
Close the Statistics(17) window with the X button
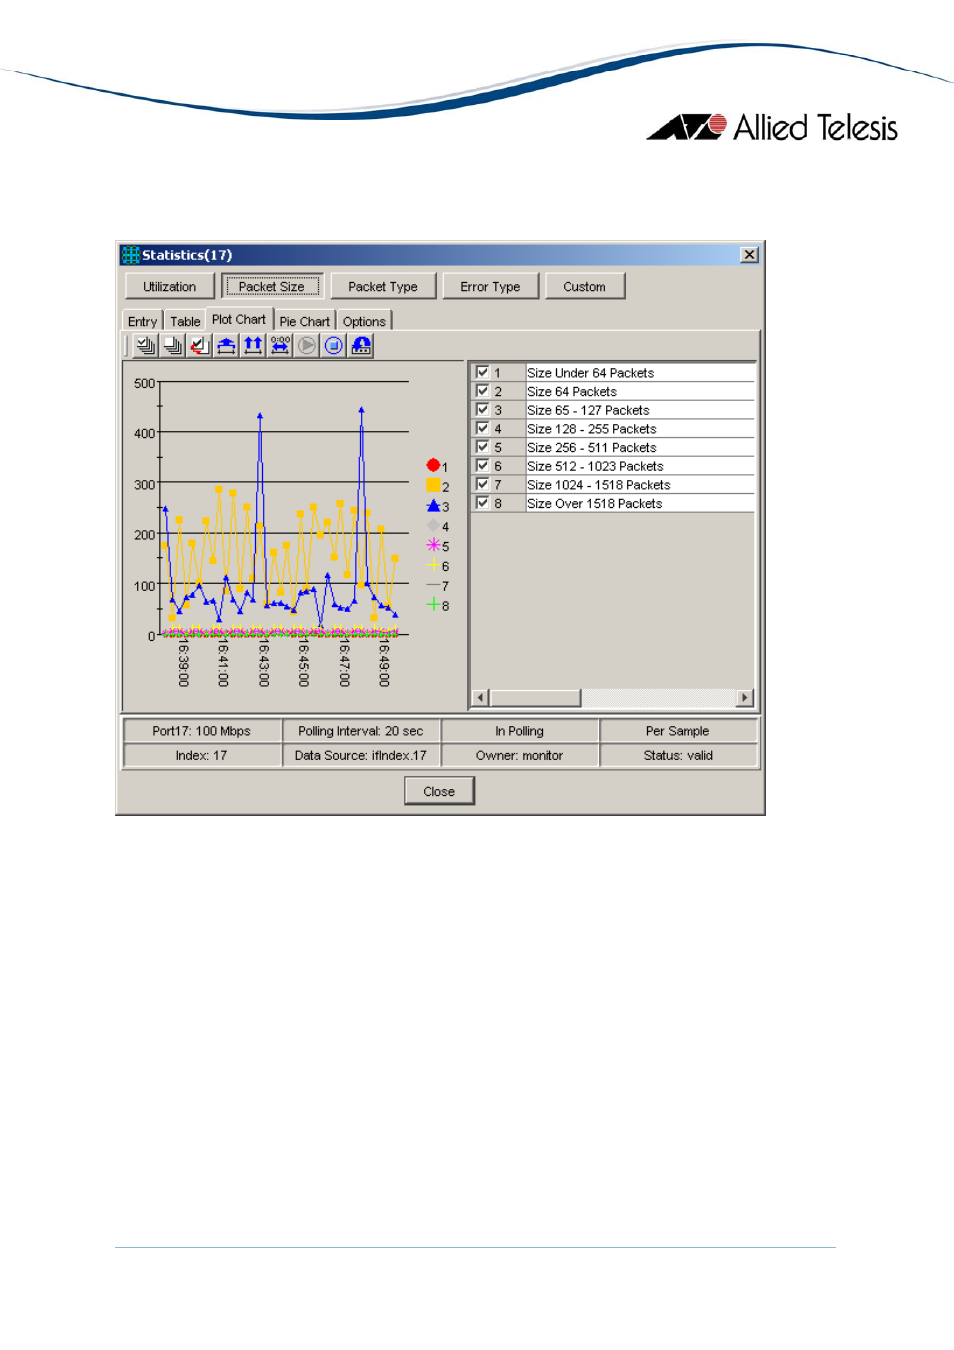749,255
